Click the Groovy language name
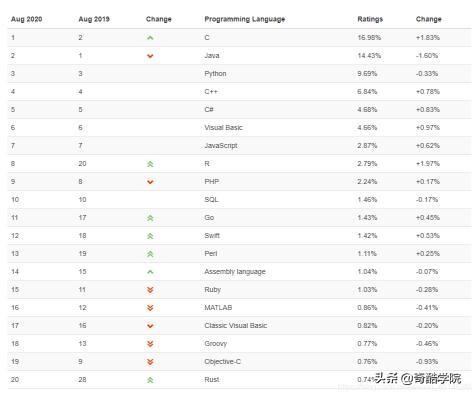Viewport: 472px width, 395px height. click(x=216, y=344)
